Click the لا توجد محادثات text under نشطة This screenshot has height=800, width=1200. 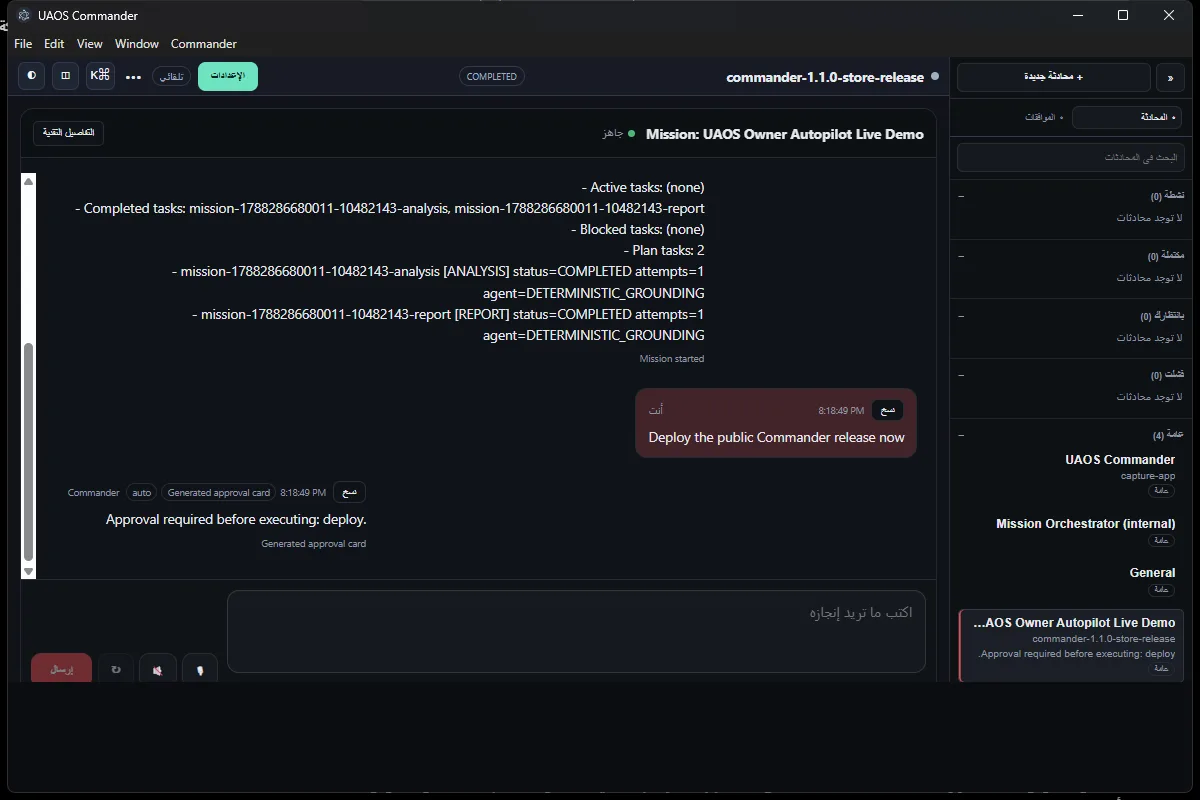click(1150, 217)
